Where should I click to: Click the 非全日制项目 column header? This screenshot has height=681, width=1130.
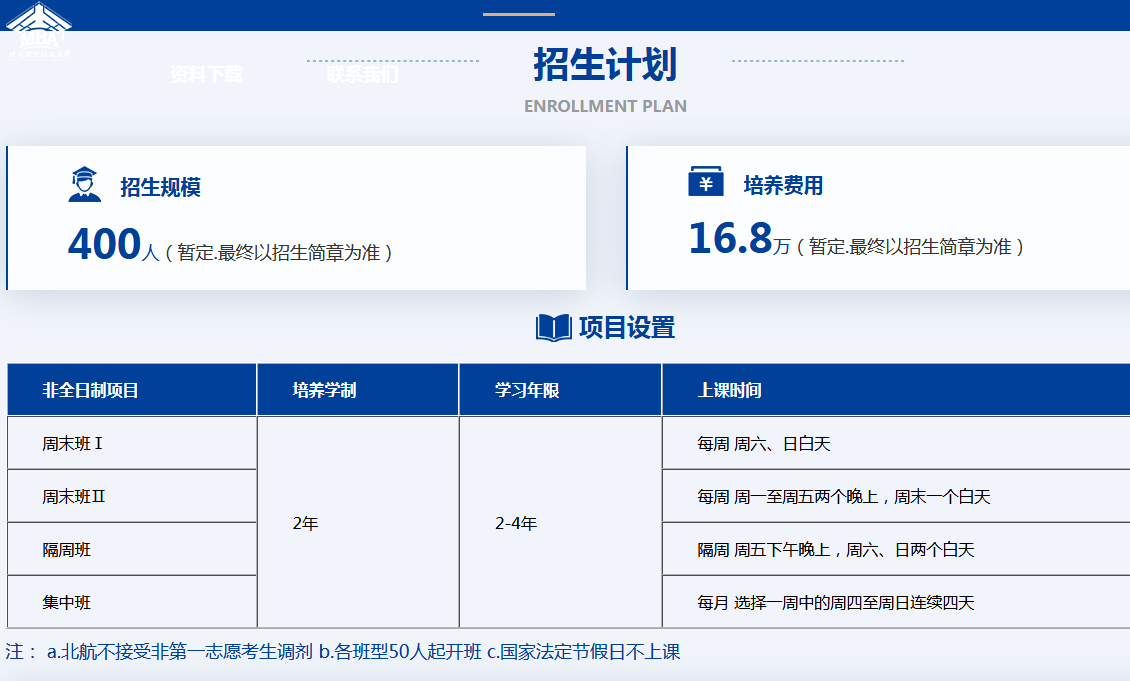[90, 390]
